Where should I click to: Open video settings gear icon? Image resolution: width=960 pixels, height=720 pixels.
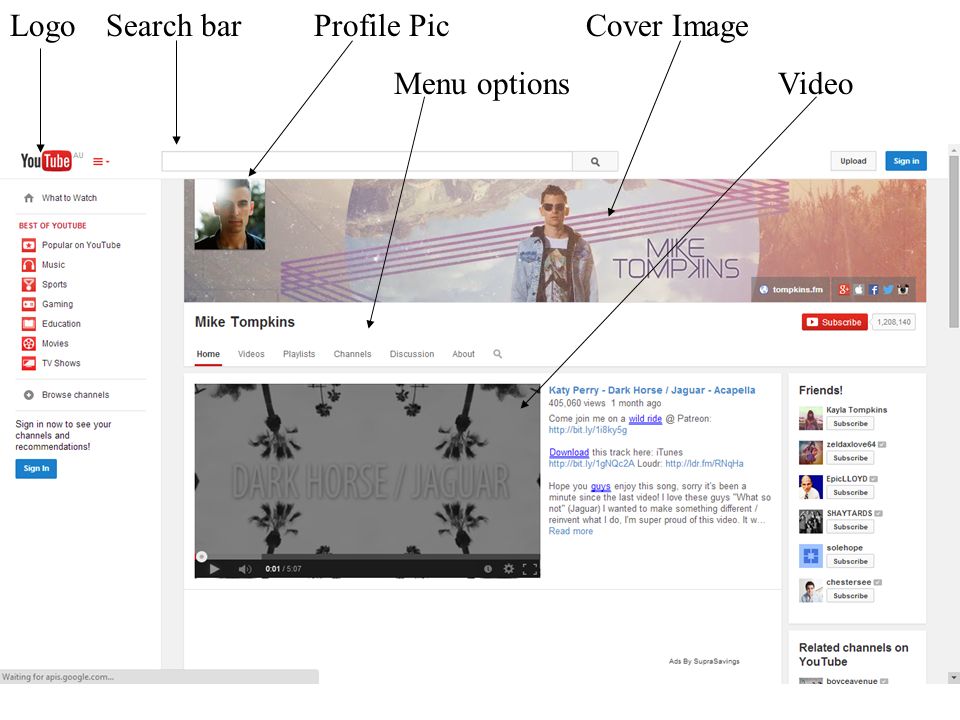tap(508, 569)
